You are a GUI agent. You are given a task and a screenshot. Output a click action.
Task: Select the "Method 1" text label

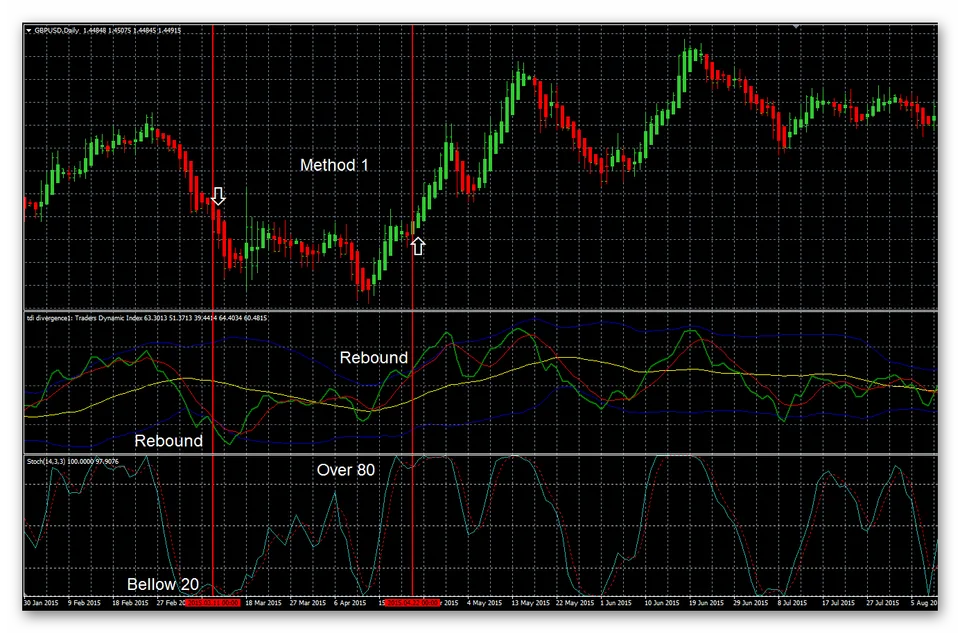click(334, 165)
